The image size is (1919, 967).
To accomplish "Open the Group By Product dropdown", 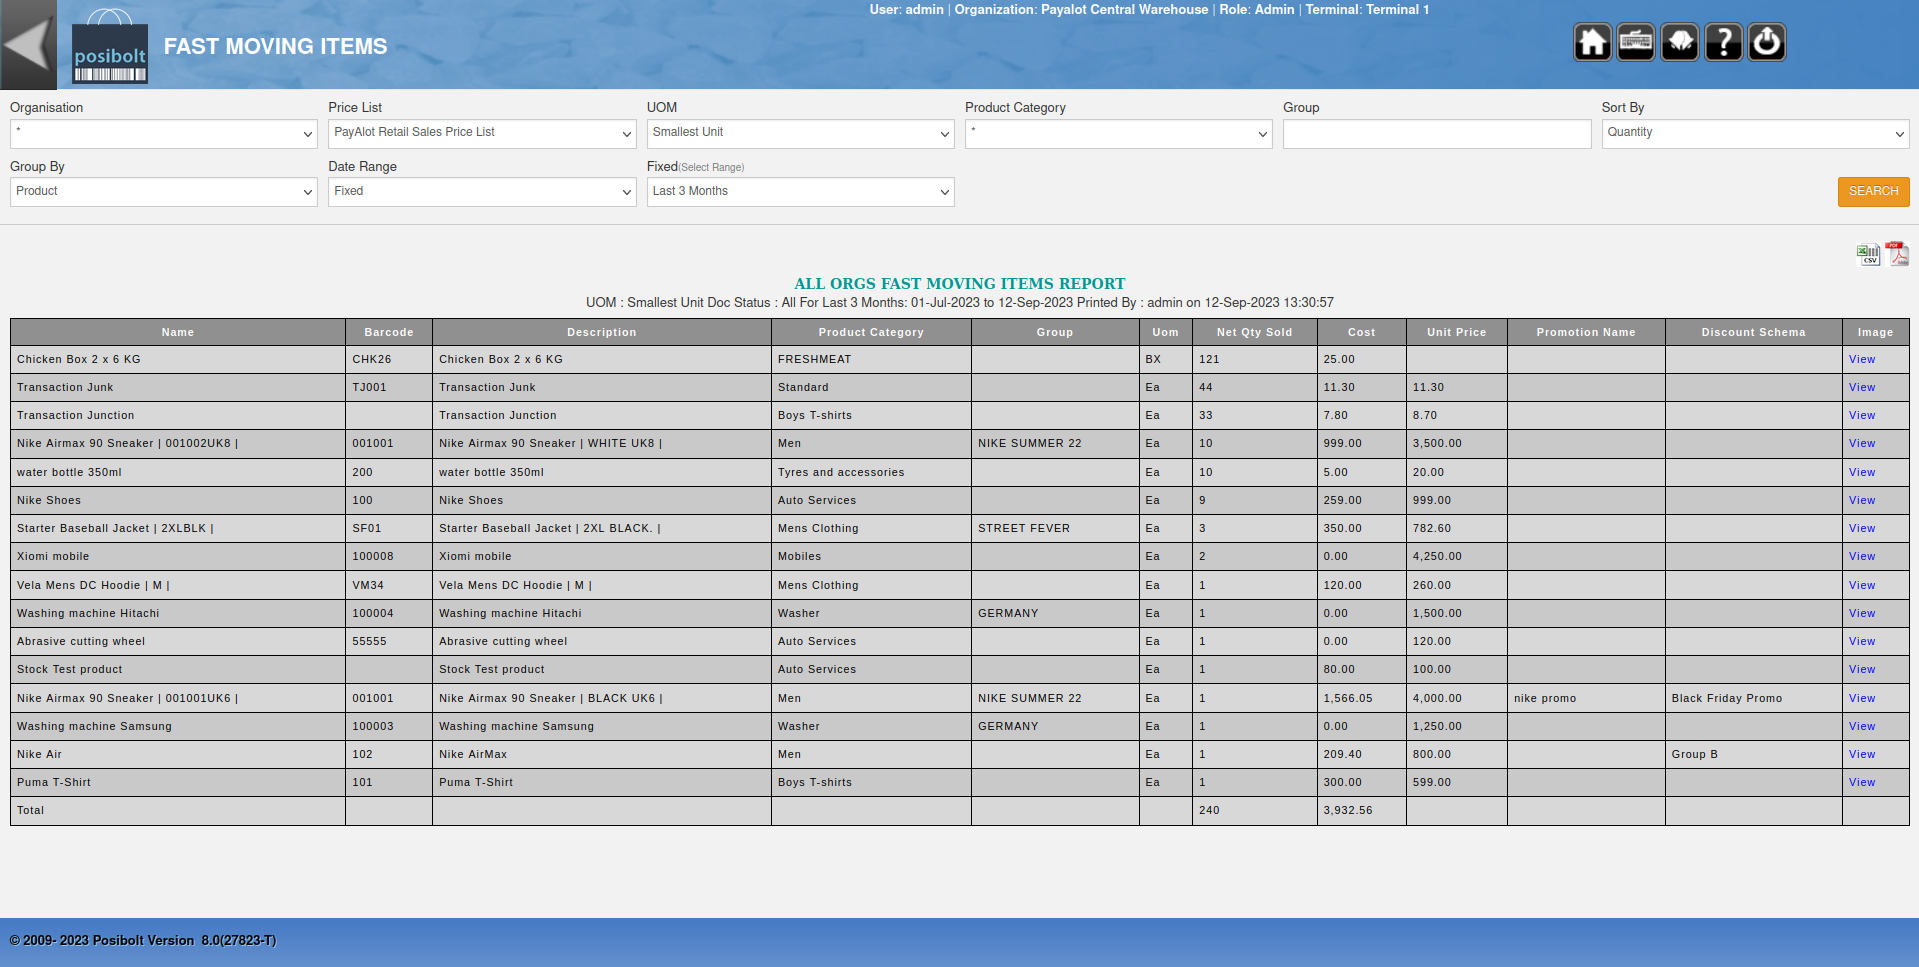I will [x=164, y=192].
